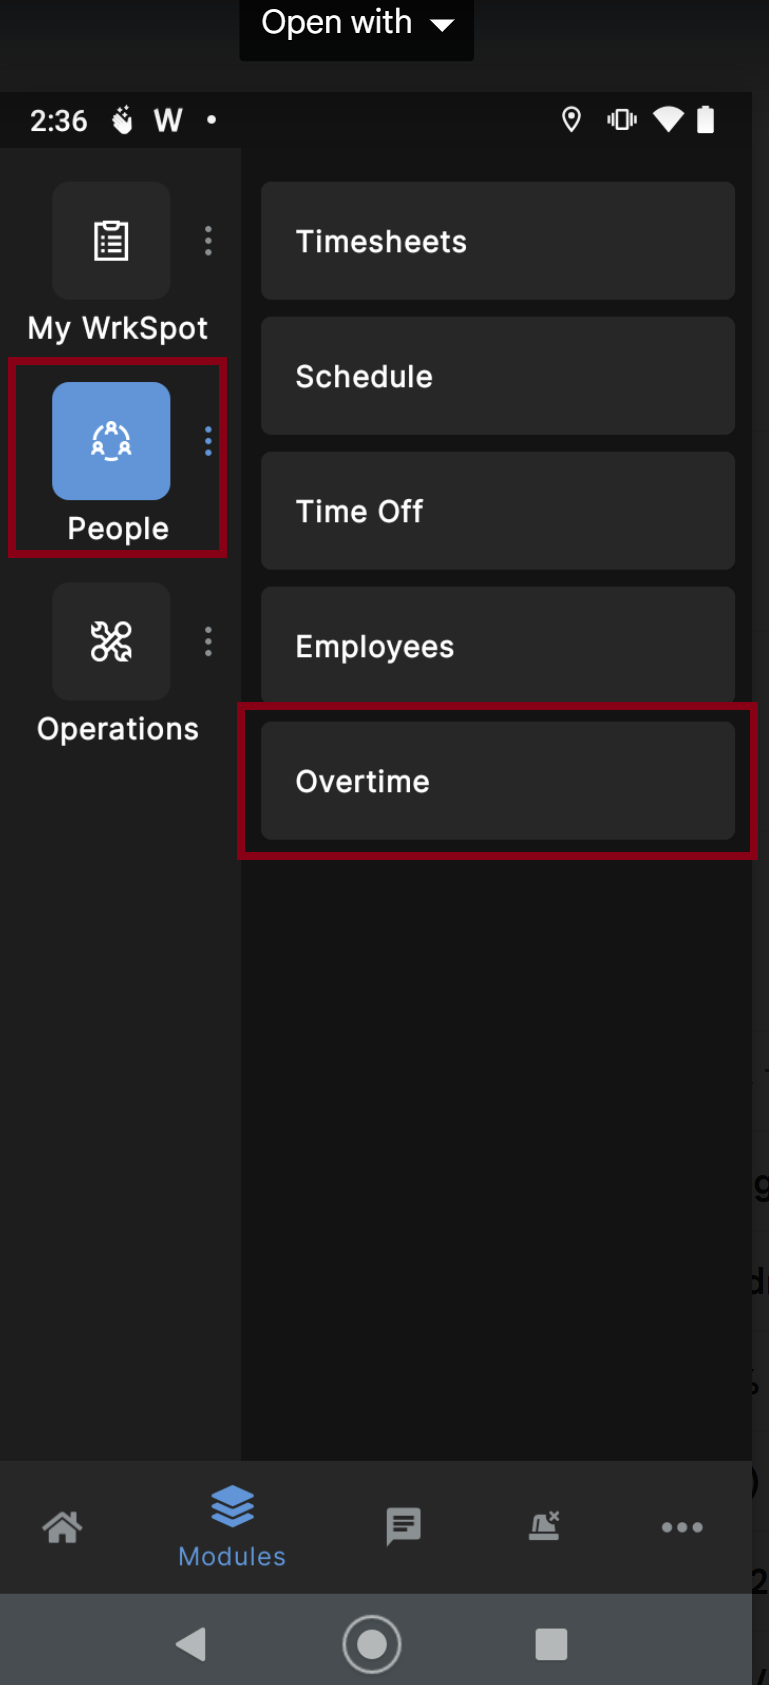Open the Schedule section
The height and width of the screenshot is (1685, 769).
497,376
